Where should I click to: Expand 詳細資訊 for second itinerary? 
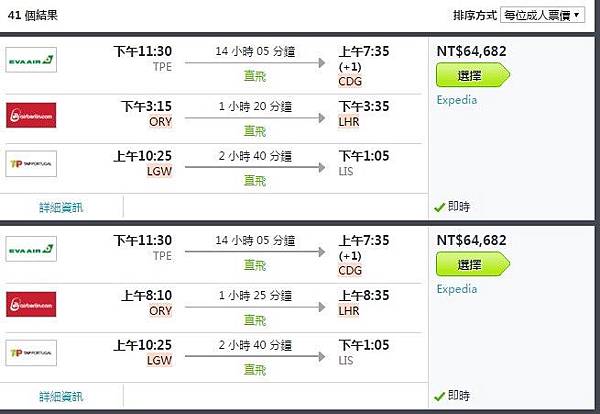(61, 396)
